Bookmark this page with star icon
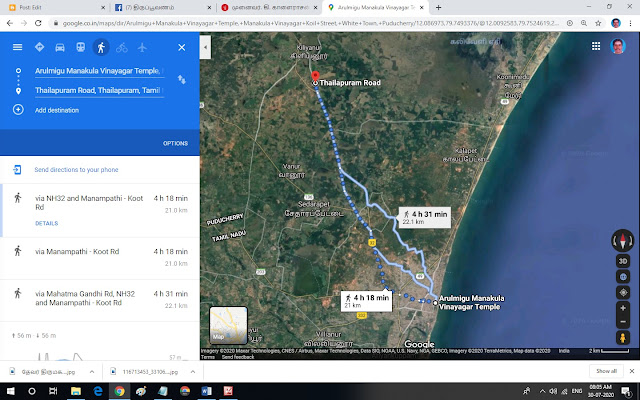 [x=598, y=23]
